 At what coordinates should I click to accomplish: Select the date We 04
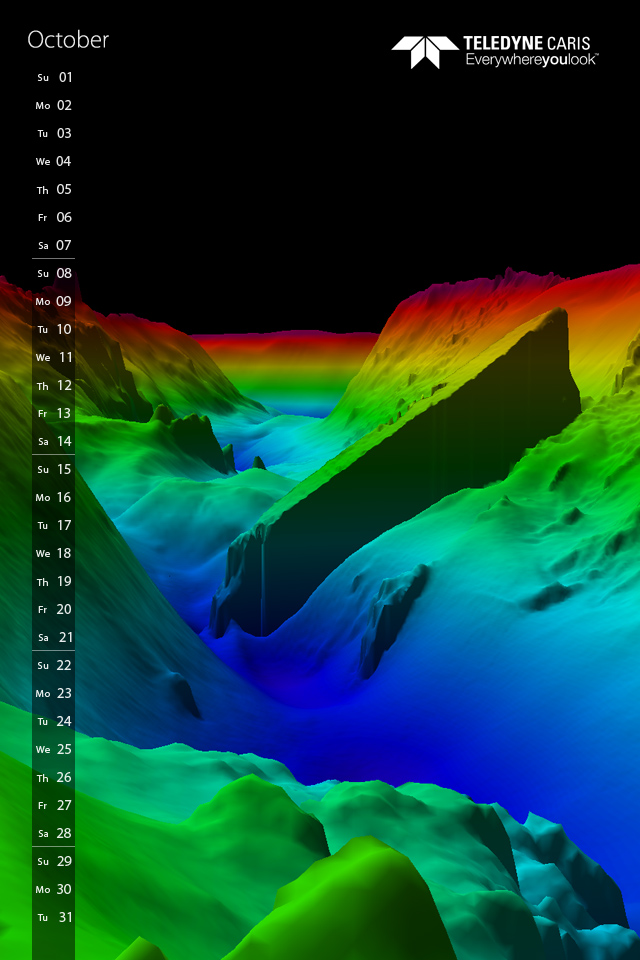[x=54, y=162]
